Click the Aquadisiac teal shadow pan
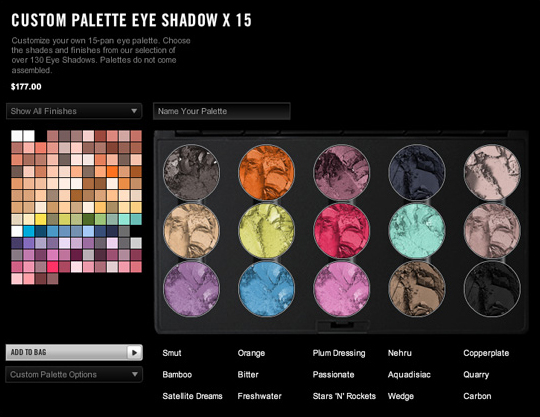The image size is (540, 417). (417, 230)
